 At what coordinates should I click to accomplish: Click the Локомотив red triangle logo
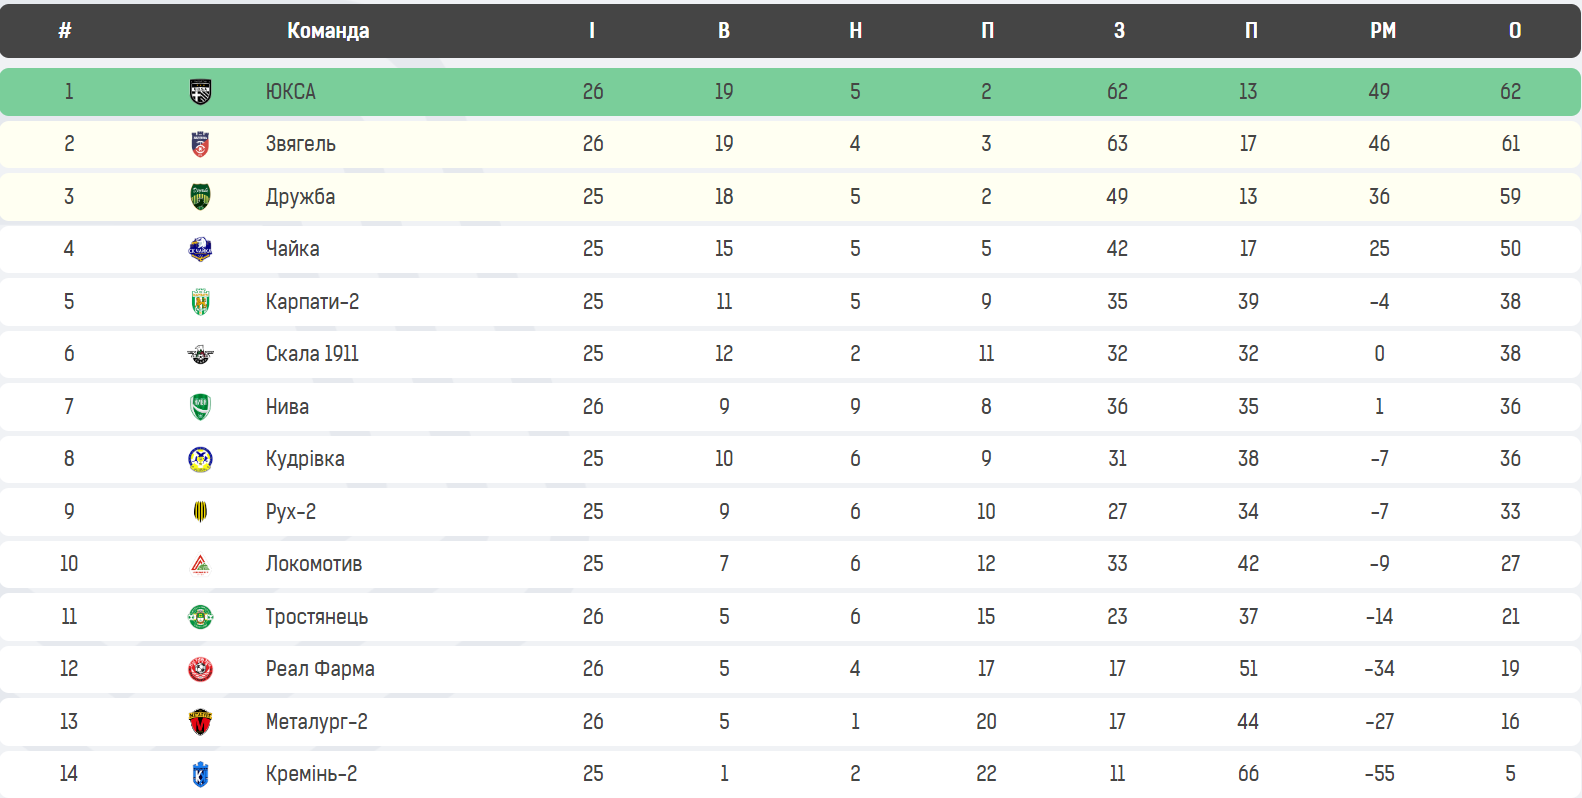pos(200,565)
